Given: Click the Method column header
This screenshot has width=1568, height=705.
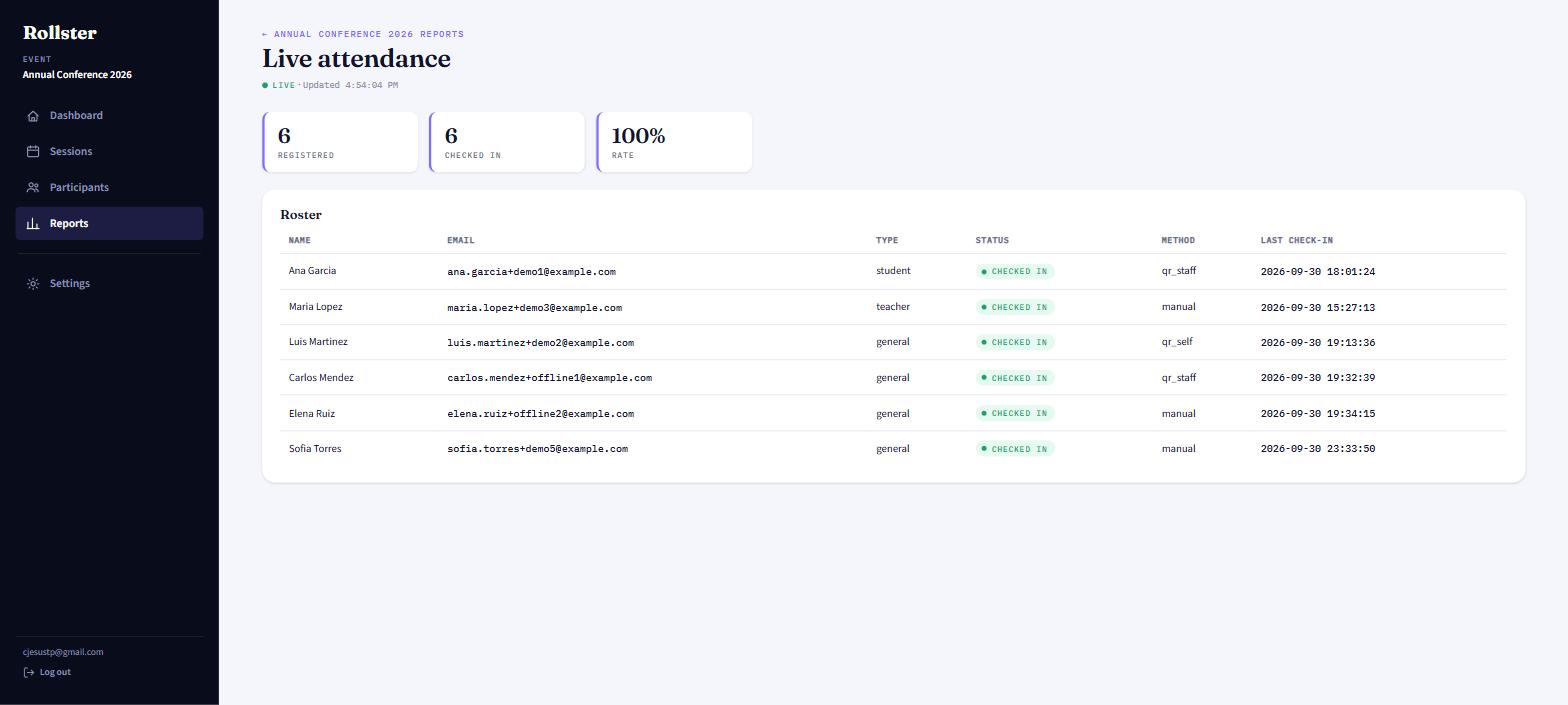Looking at the screenshot, I should point(1178,240).
